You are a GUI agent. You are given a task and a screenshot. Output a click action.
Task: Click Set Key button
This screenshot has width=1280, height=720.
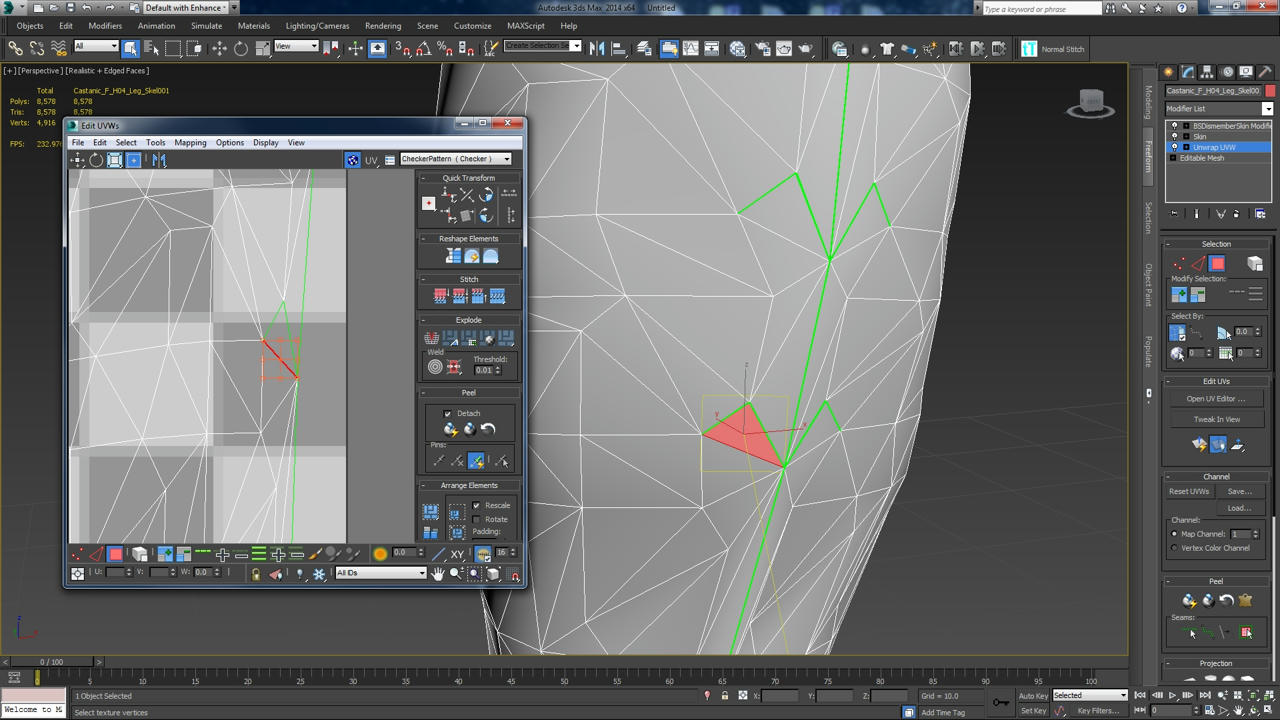(1033, 711)
